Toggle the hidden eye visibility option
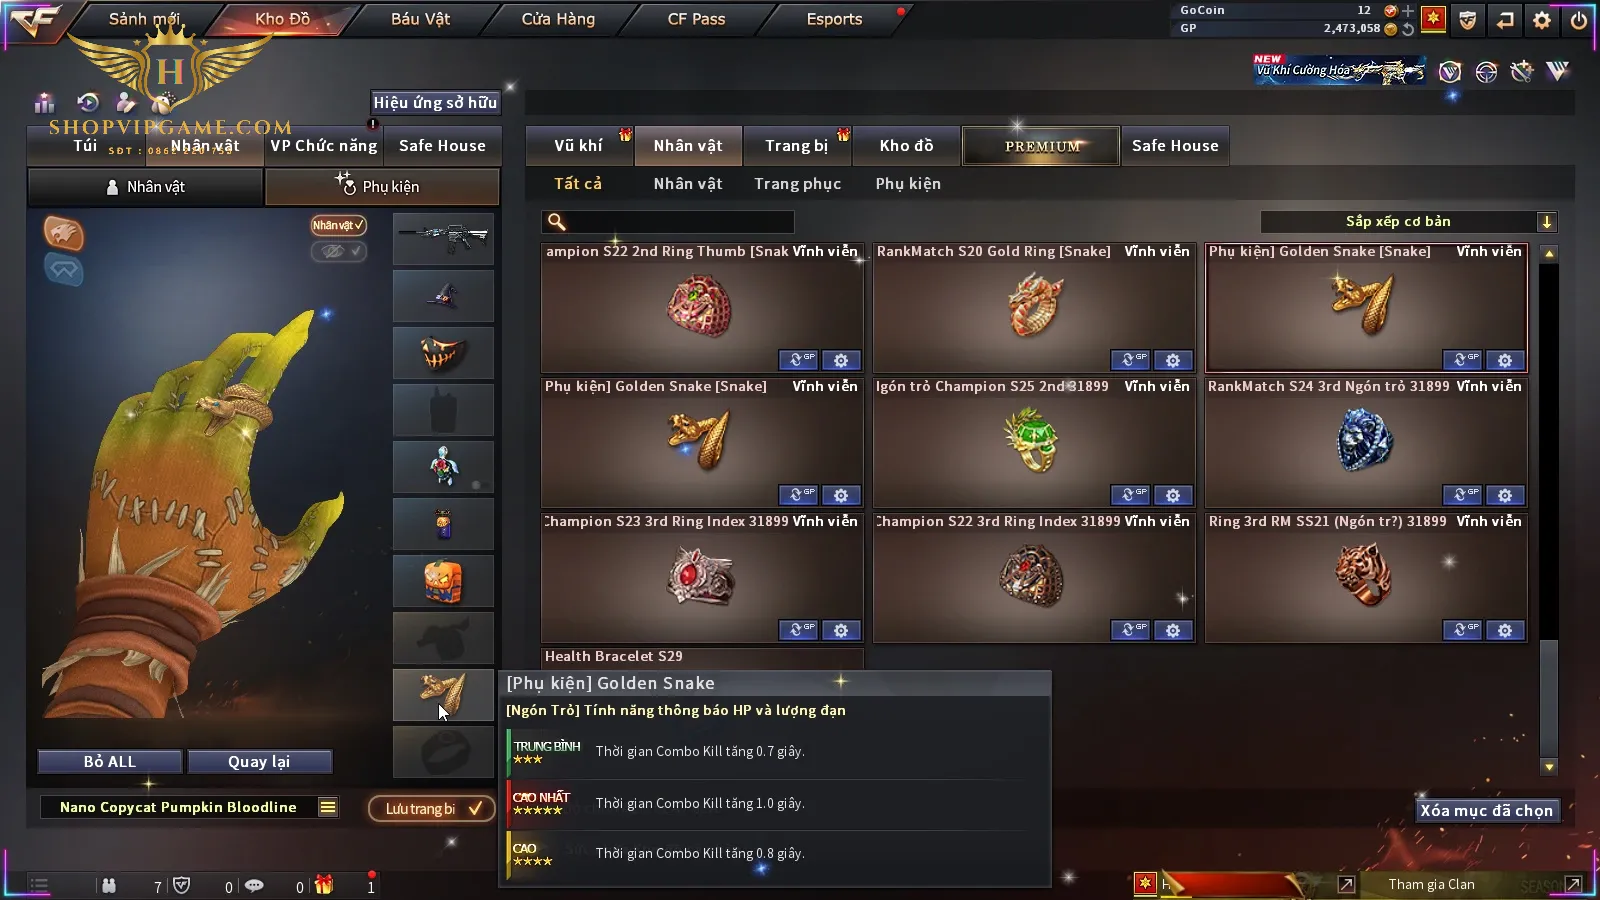 click(338, 251)
